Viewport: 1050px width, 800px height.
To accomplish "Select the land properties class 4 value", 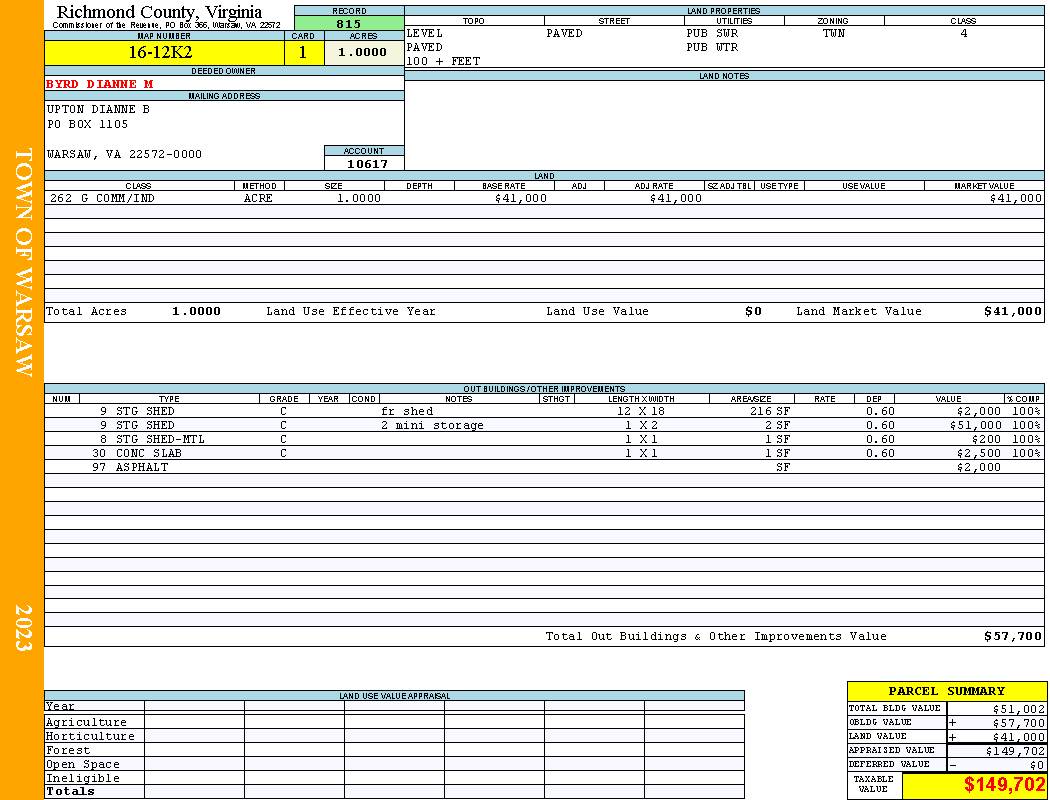I will (964, 33).
